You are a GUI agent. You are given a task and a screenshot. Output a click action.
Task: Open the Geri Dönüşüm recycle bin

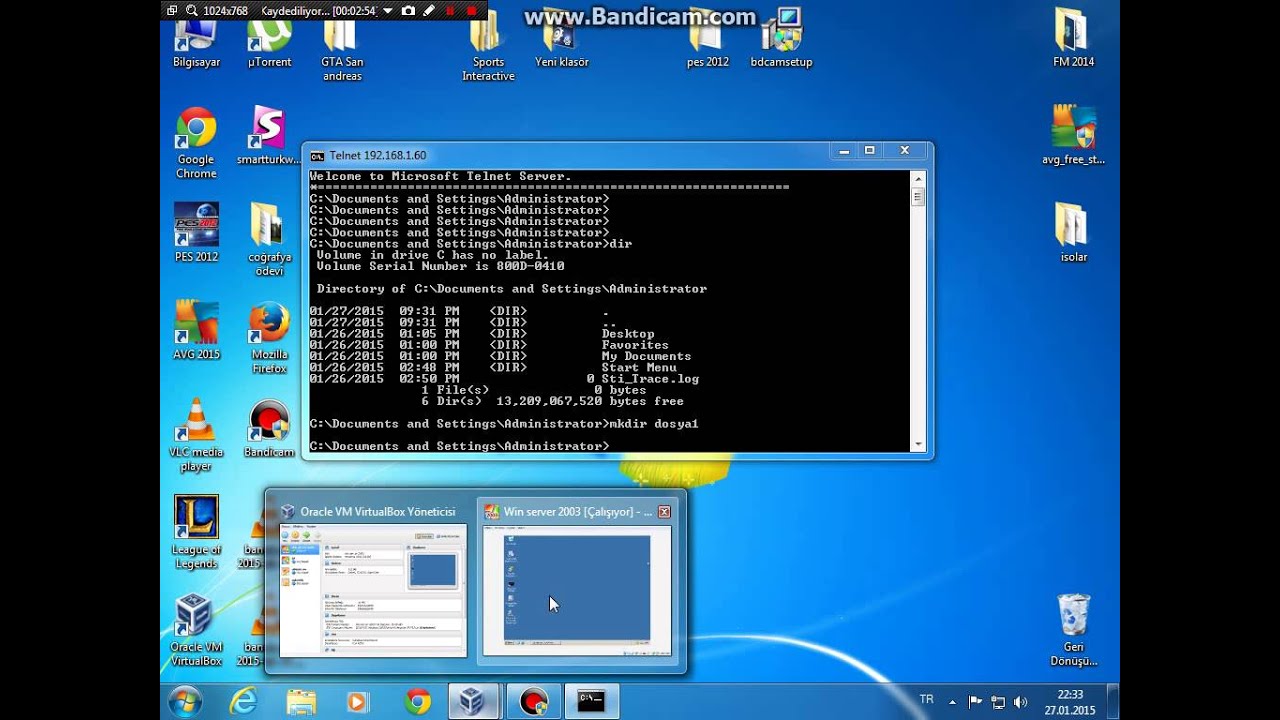tap(1073, 631)
